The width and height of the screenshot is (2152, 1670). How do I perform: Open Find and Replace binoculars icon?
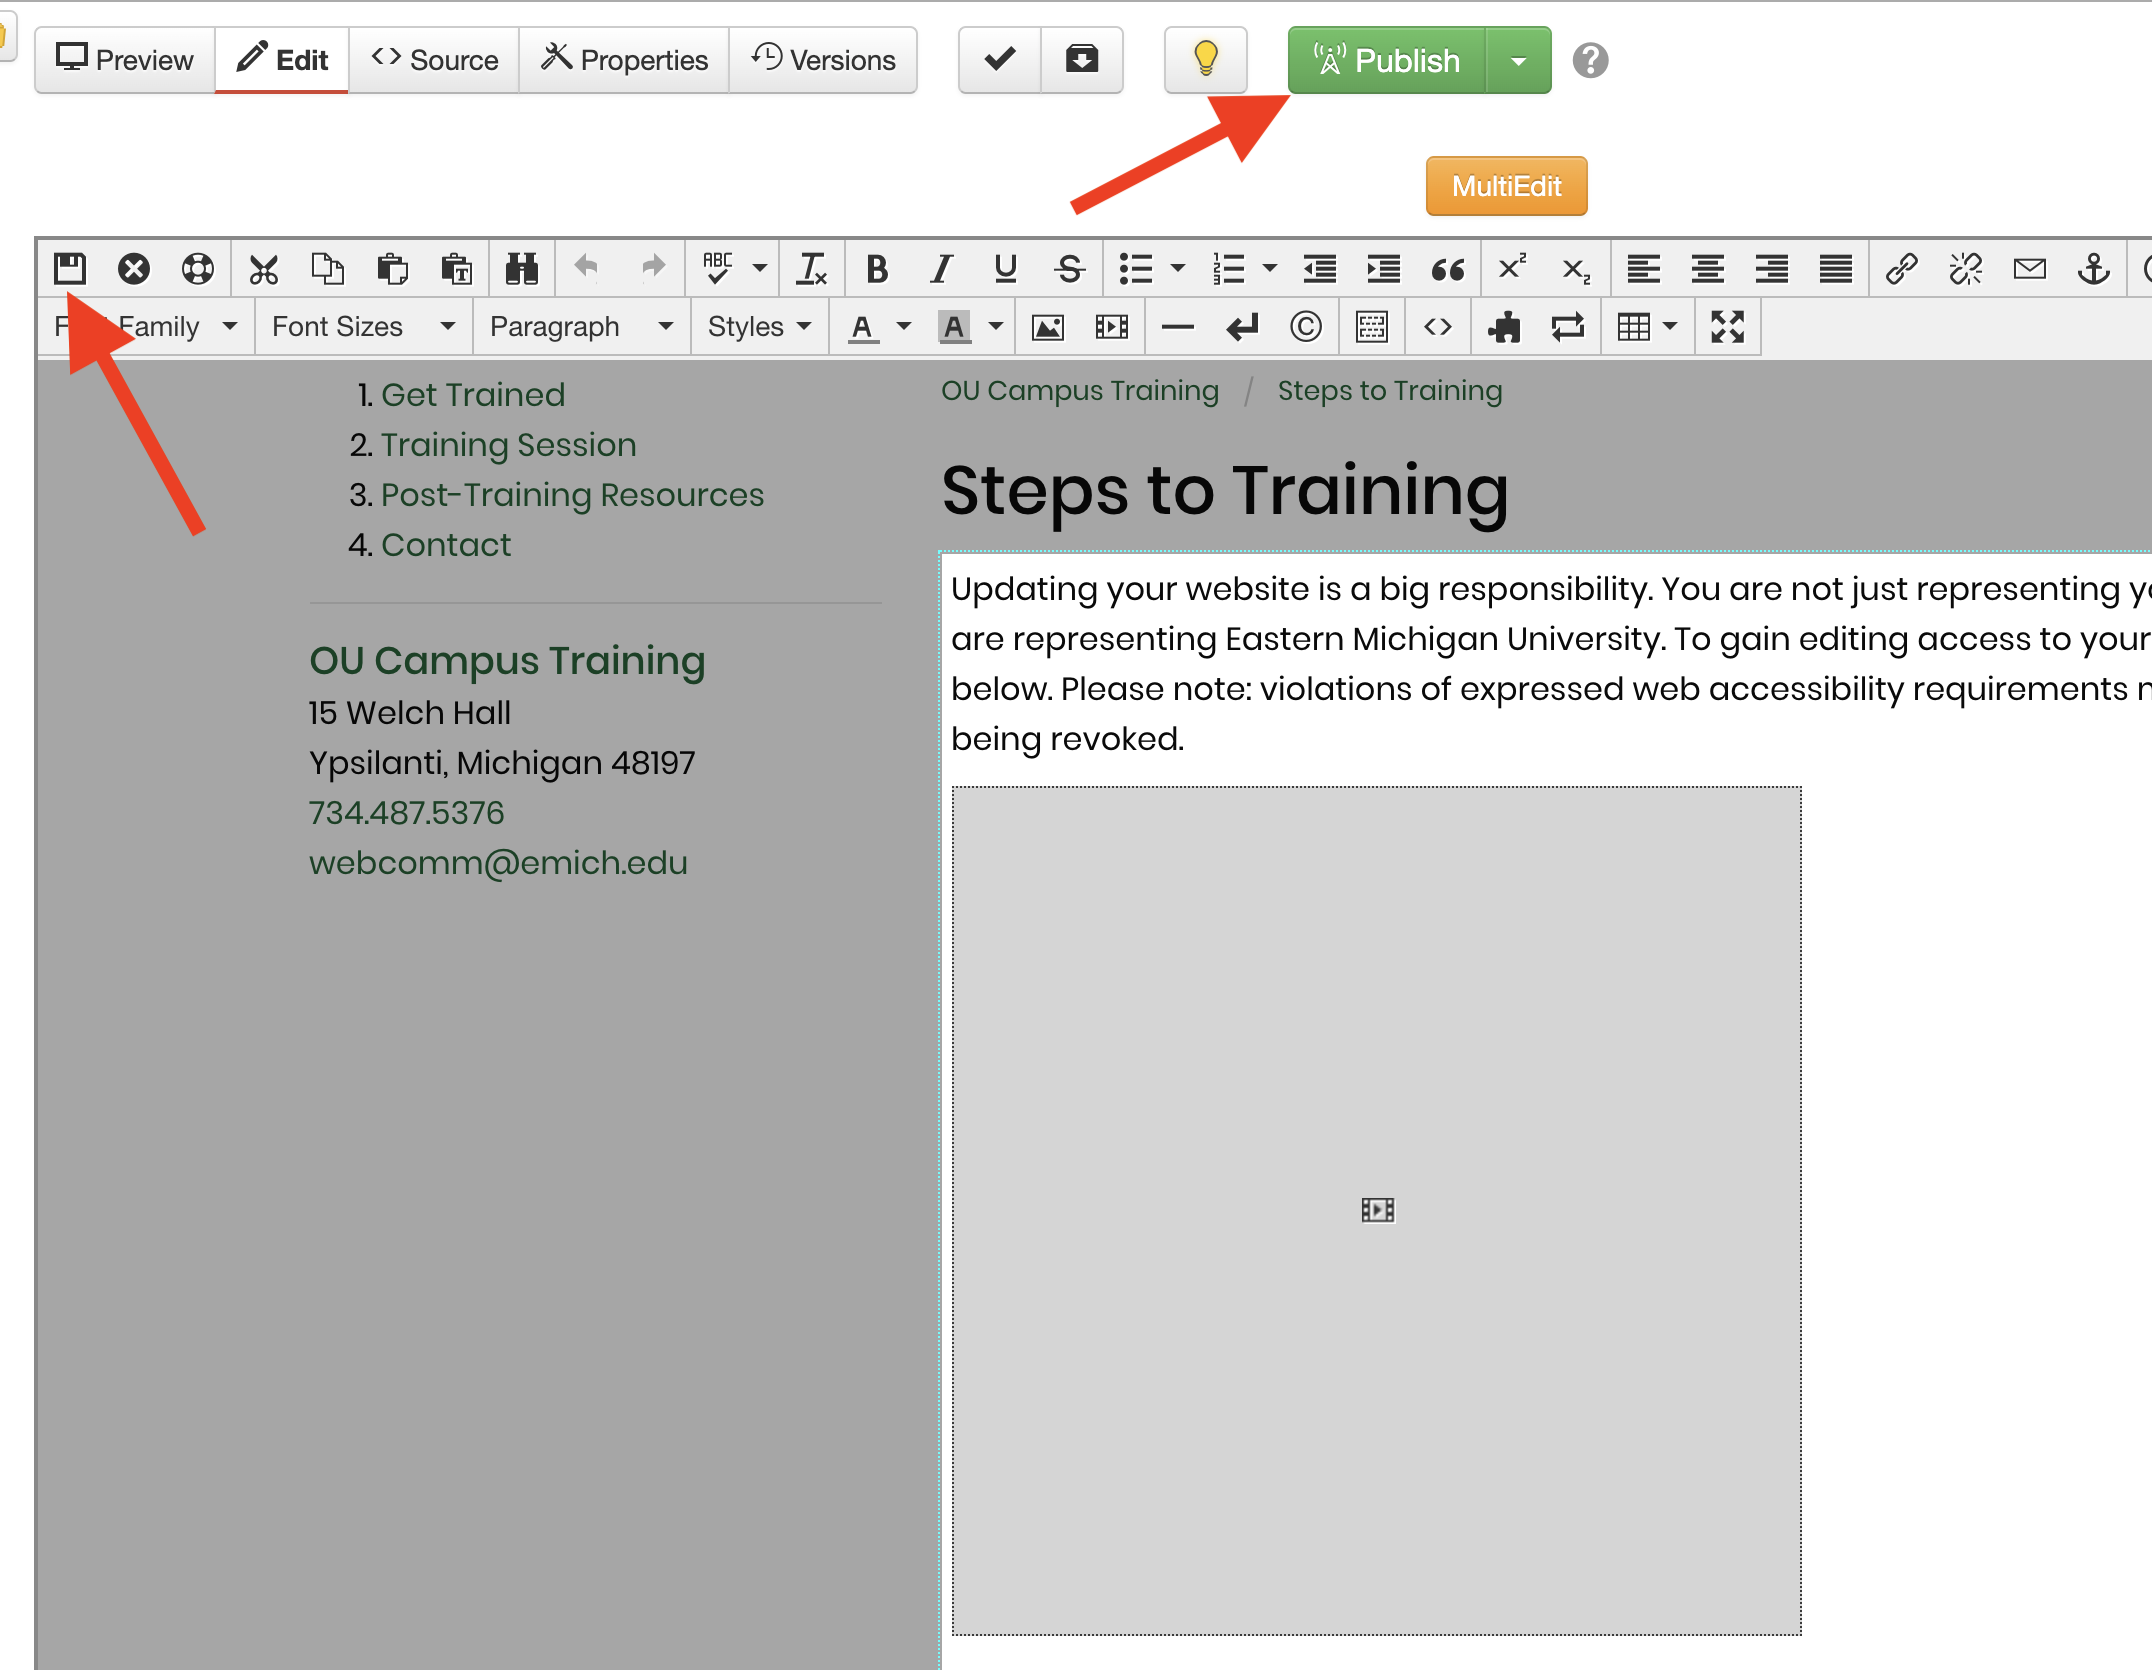[522, 268]
